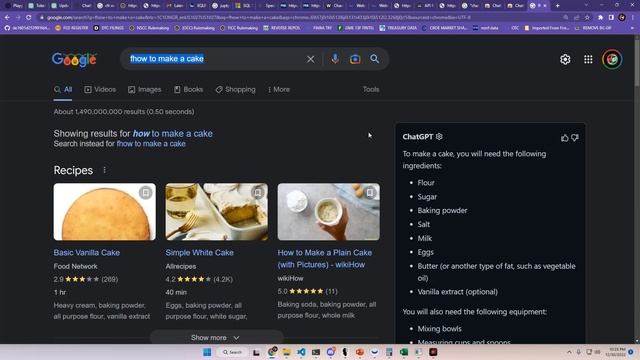The height and width of the screenshot is (360, 640).
Task: Open search by image camera icon
Action: click(355, 59)
